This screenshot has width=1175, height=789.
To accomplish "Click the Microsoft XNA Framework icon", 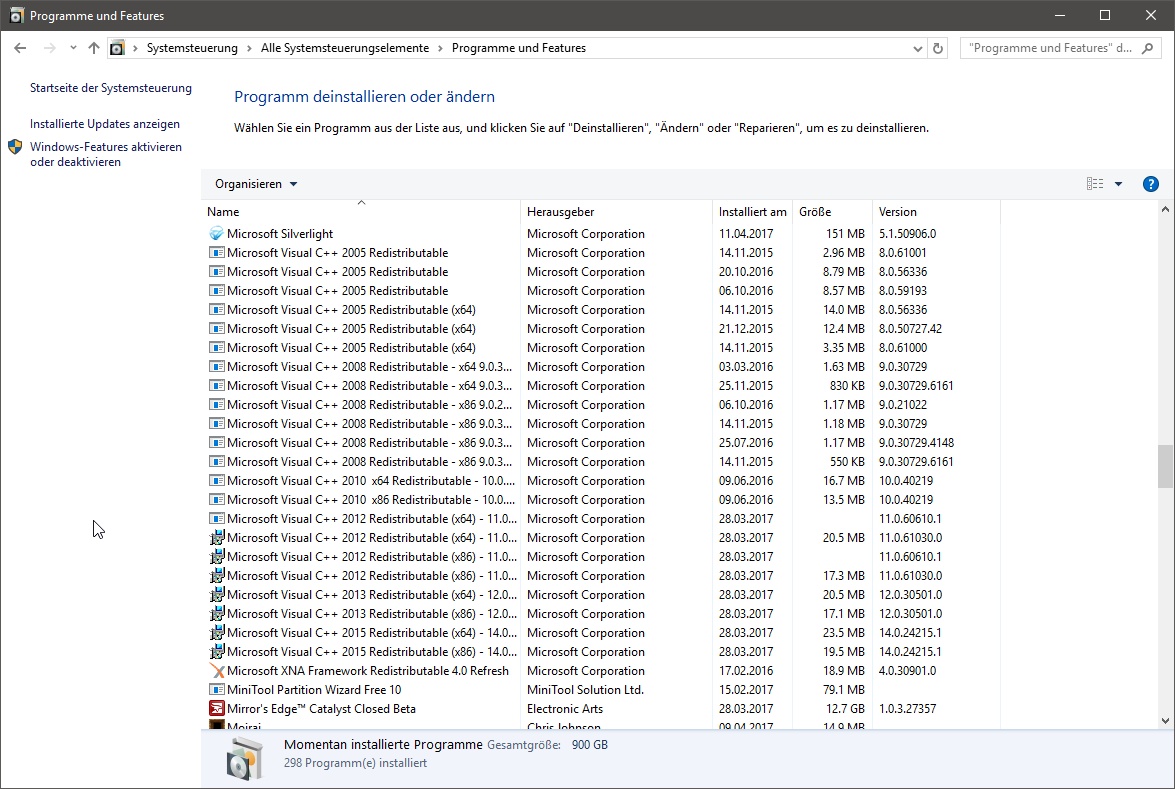I will (x=217, y=671).
